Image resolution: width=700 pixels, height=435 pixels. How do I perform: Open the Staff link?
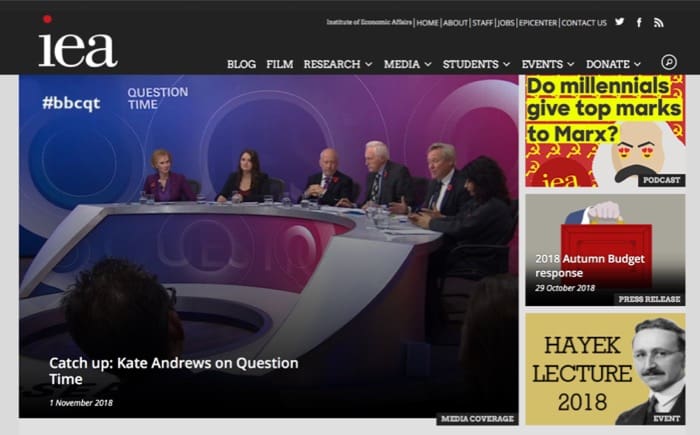tap(483, 23)
